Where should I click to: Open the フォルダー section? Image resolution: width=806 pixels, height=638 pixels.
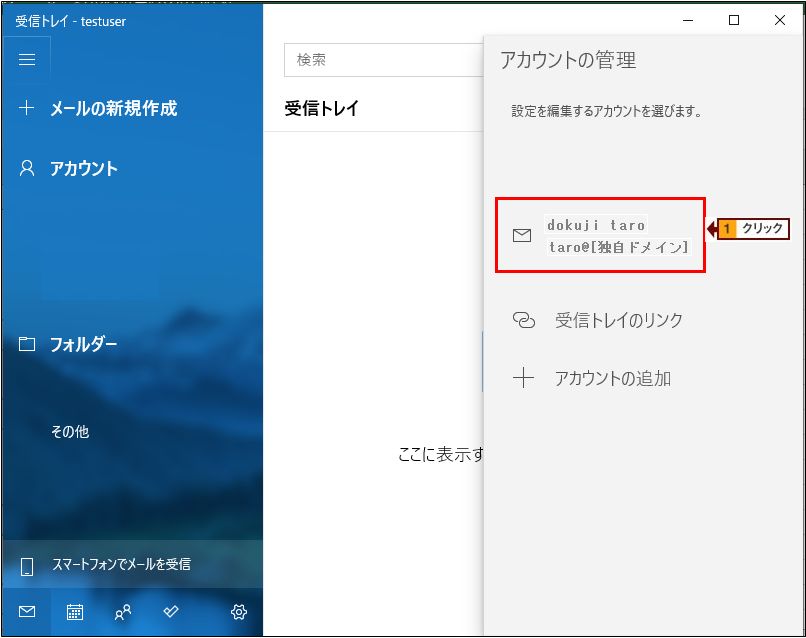click(84, 344)
